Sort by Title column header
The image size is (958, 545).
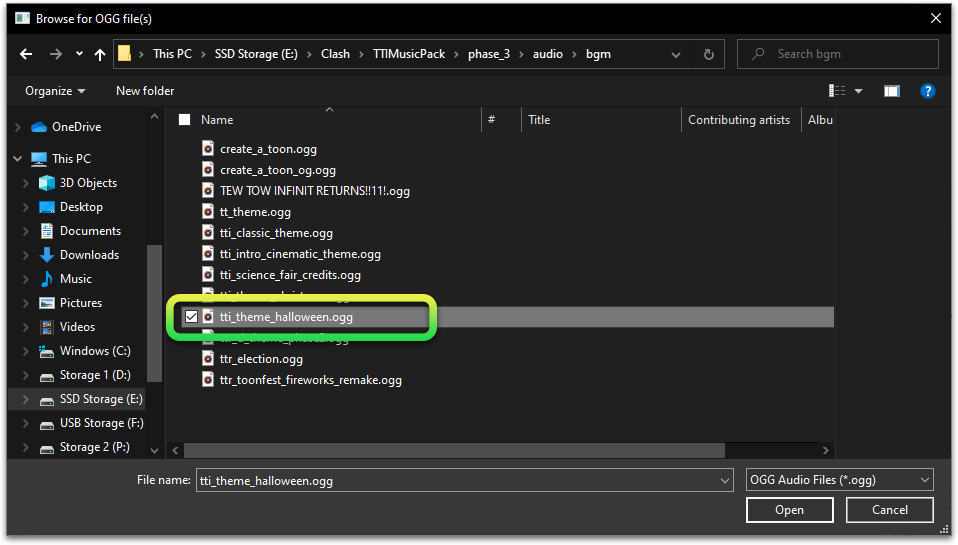point(539,120)
